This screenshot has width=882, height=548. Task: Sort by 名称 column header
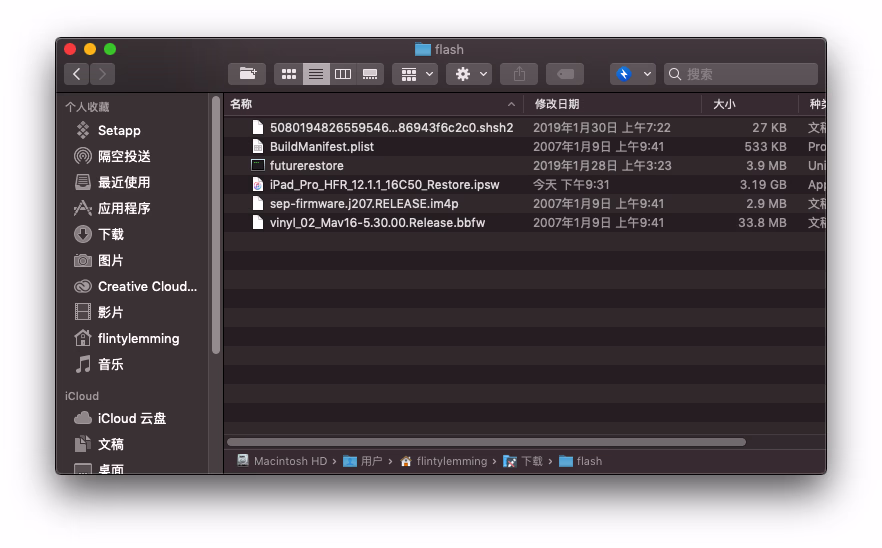tap(241, 104)
